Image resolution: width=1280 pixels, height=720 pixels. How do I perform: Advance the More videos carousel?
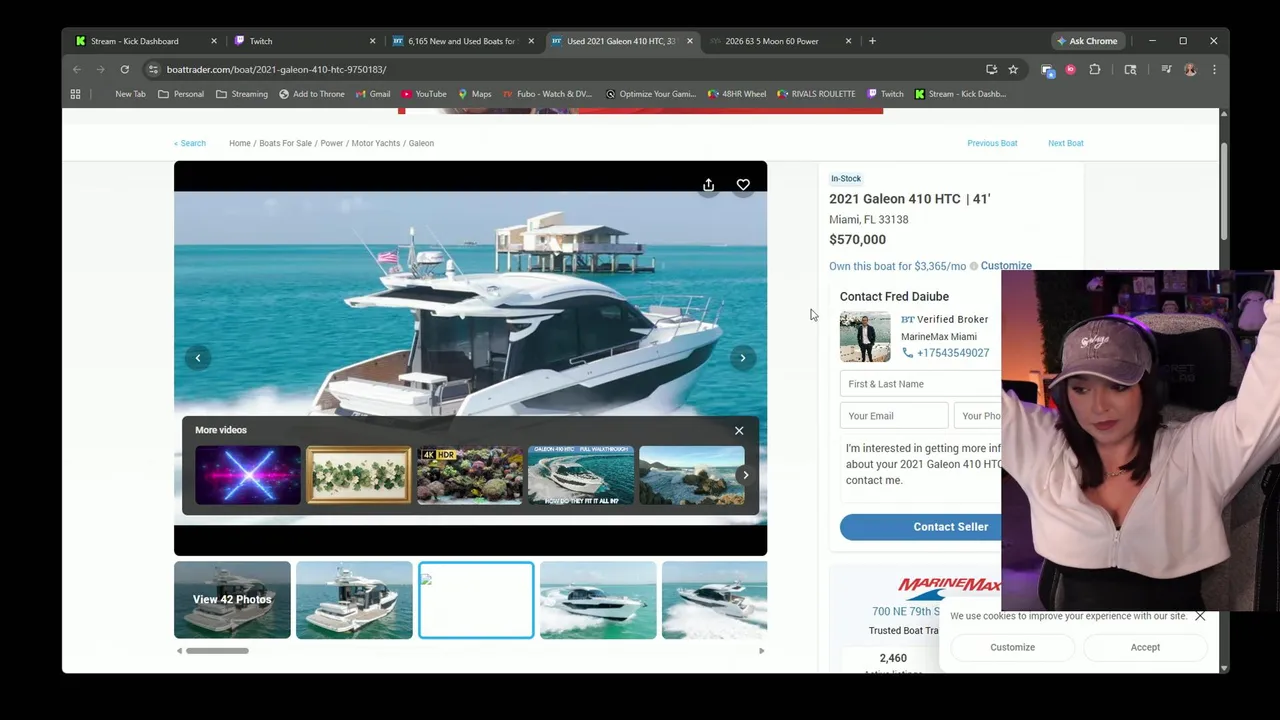[x=745, y=476]
